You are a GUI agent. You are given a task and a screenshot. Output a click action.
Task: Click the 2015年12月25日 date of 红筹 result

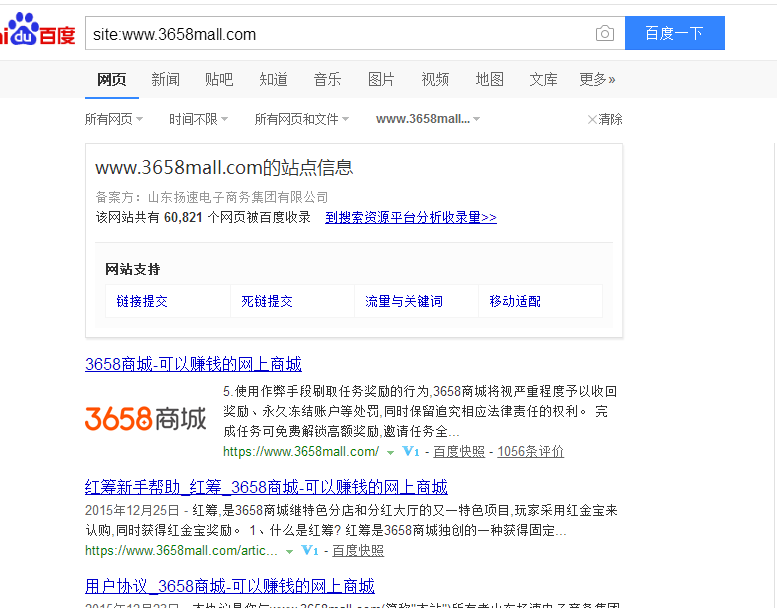pos(132,511)
